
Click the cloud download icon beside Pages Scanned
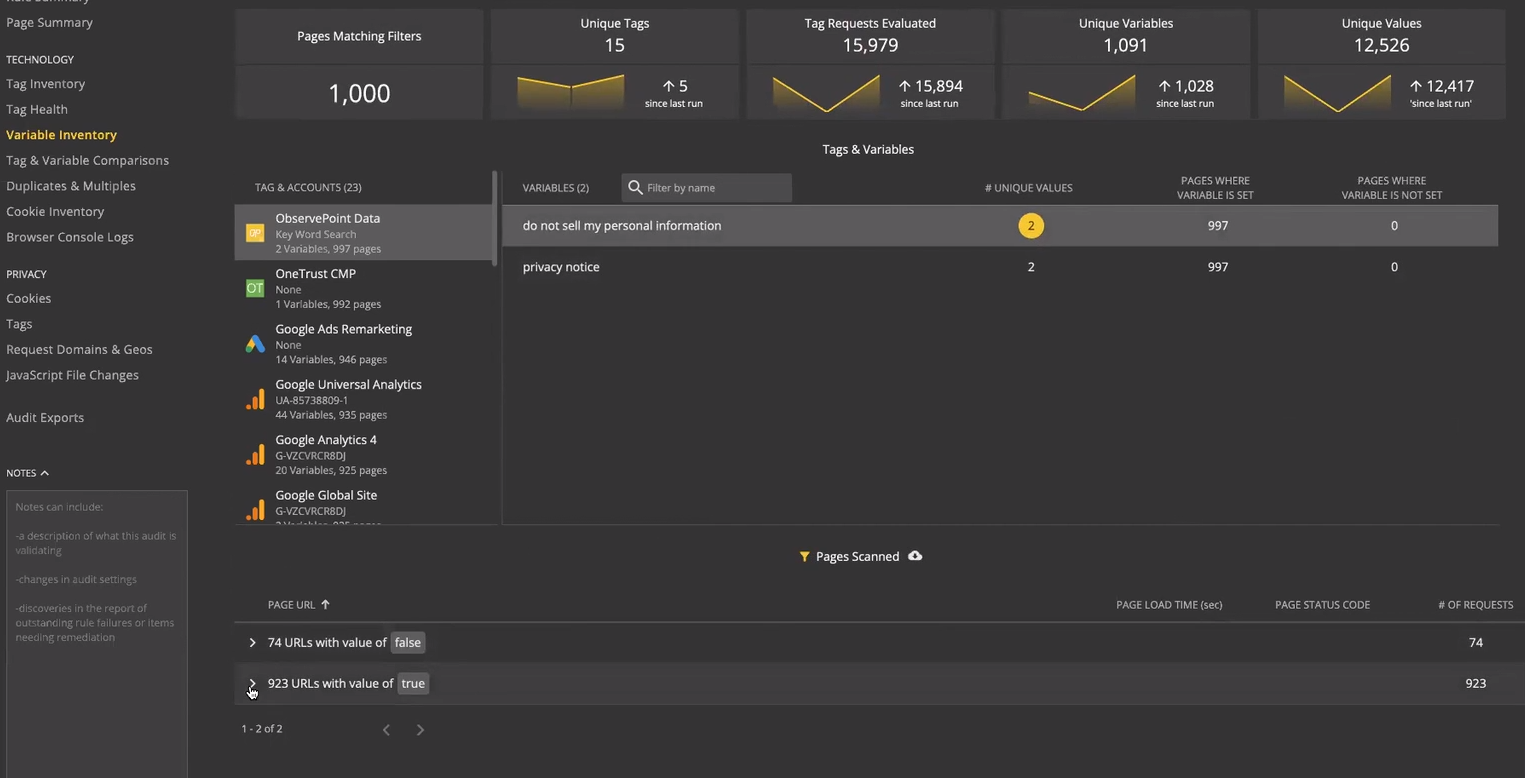[x=915, y=556]
